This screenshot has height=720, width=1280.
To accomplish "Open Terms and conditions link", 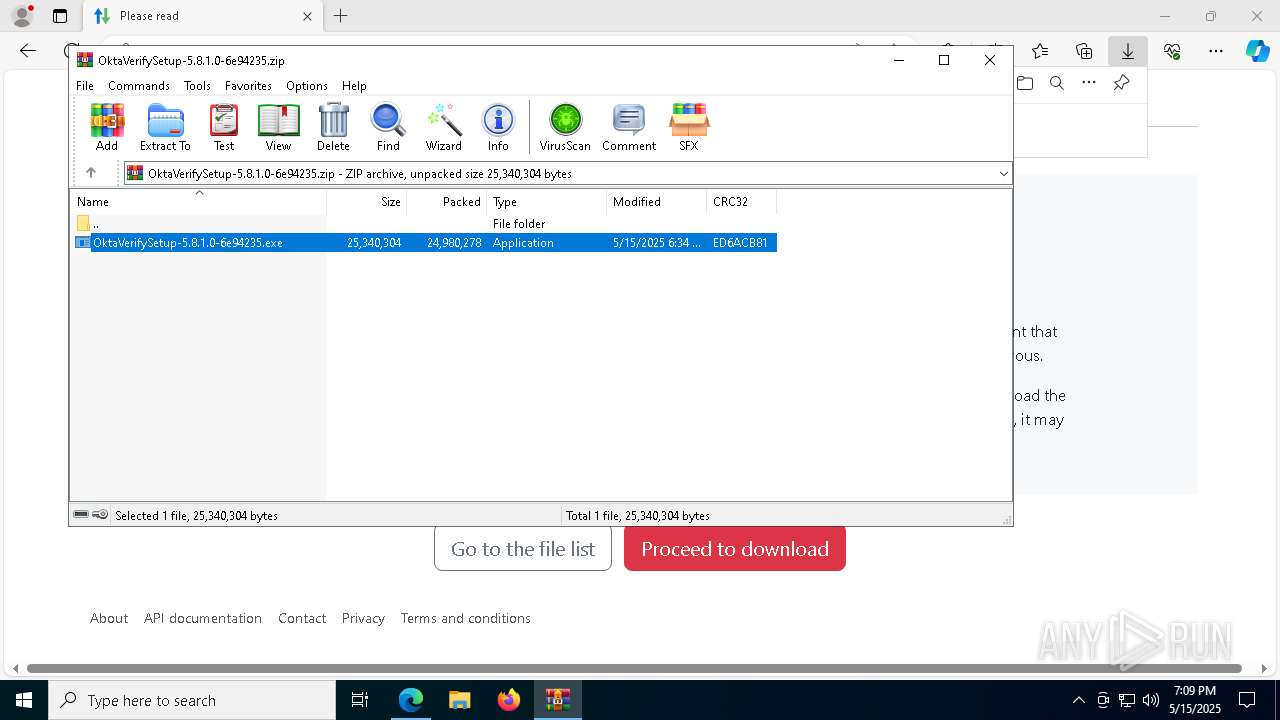I will pos(466,618).
